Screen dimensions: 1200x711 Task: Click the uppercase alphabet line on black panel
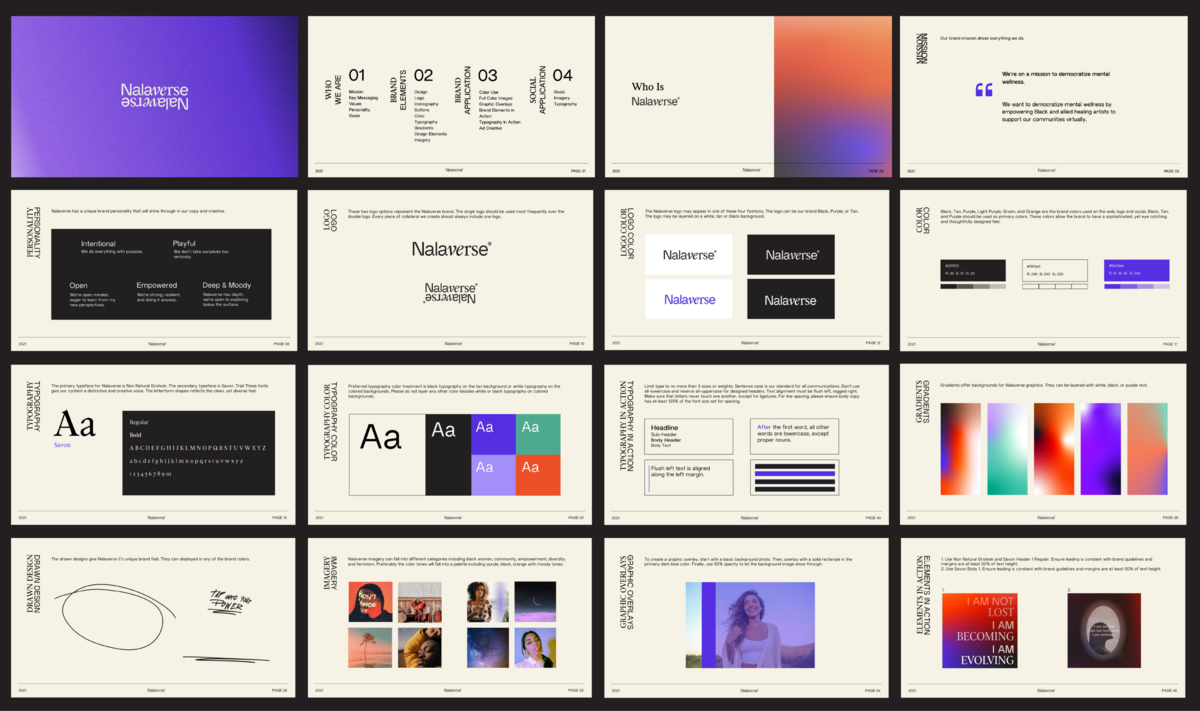point(198,448)
